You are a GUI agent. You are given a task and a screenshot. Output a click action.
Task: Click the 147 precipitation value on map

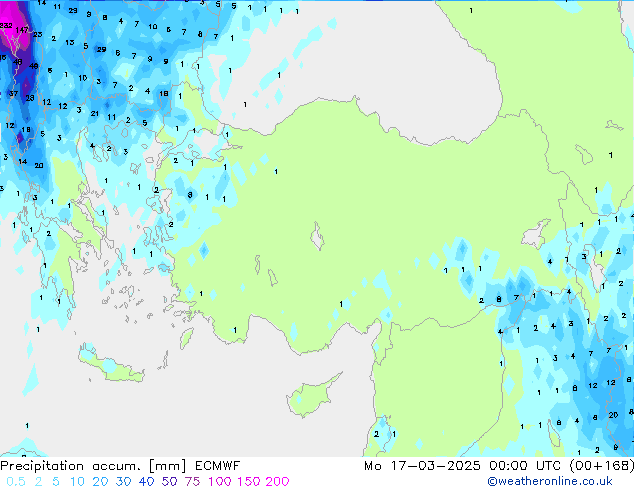pos(22,30)
